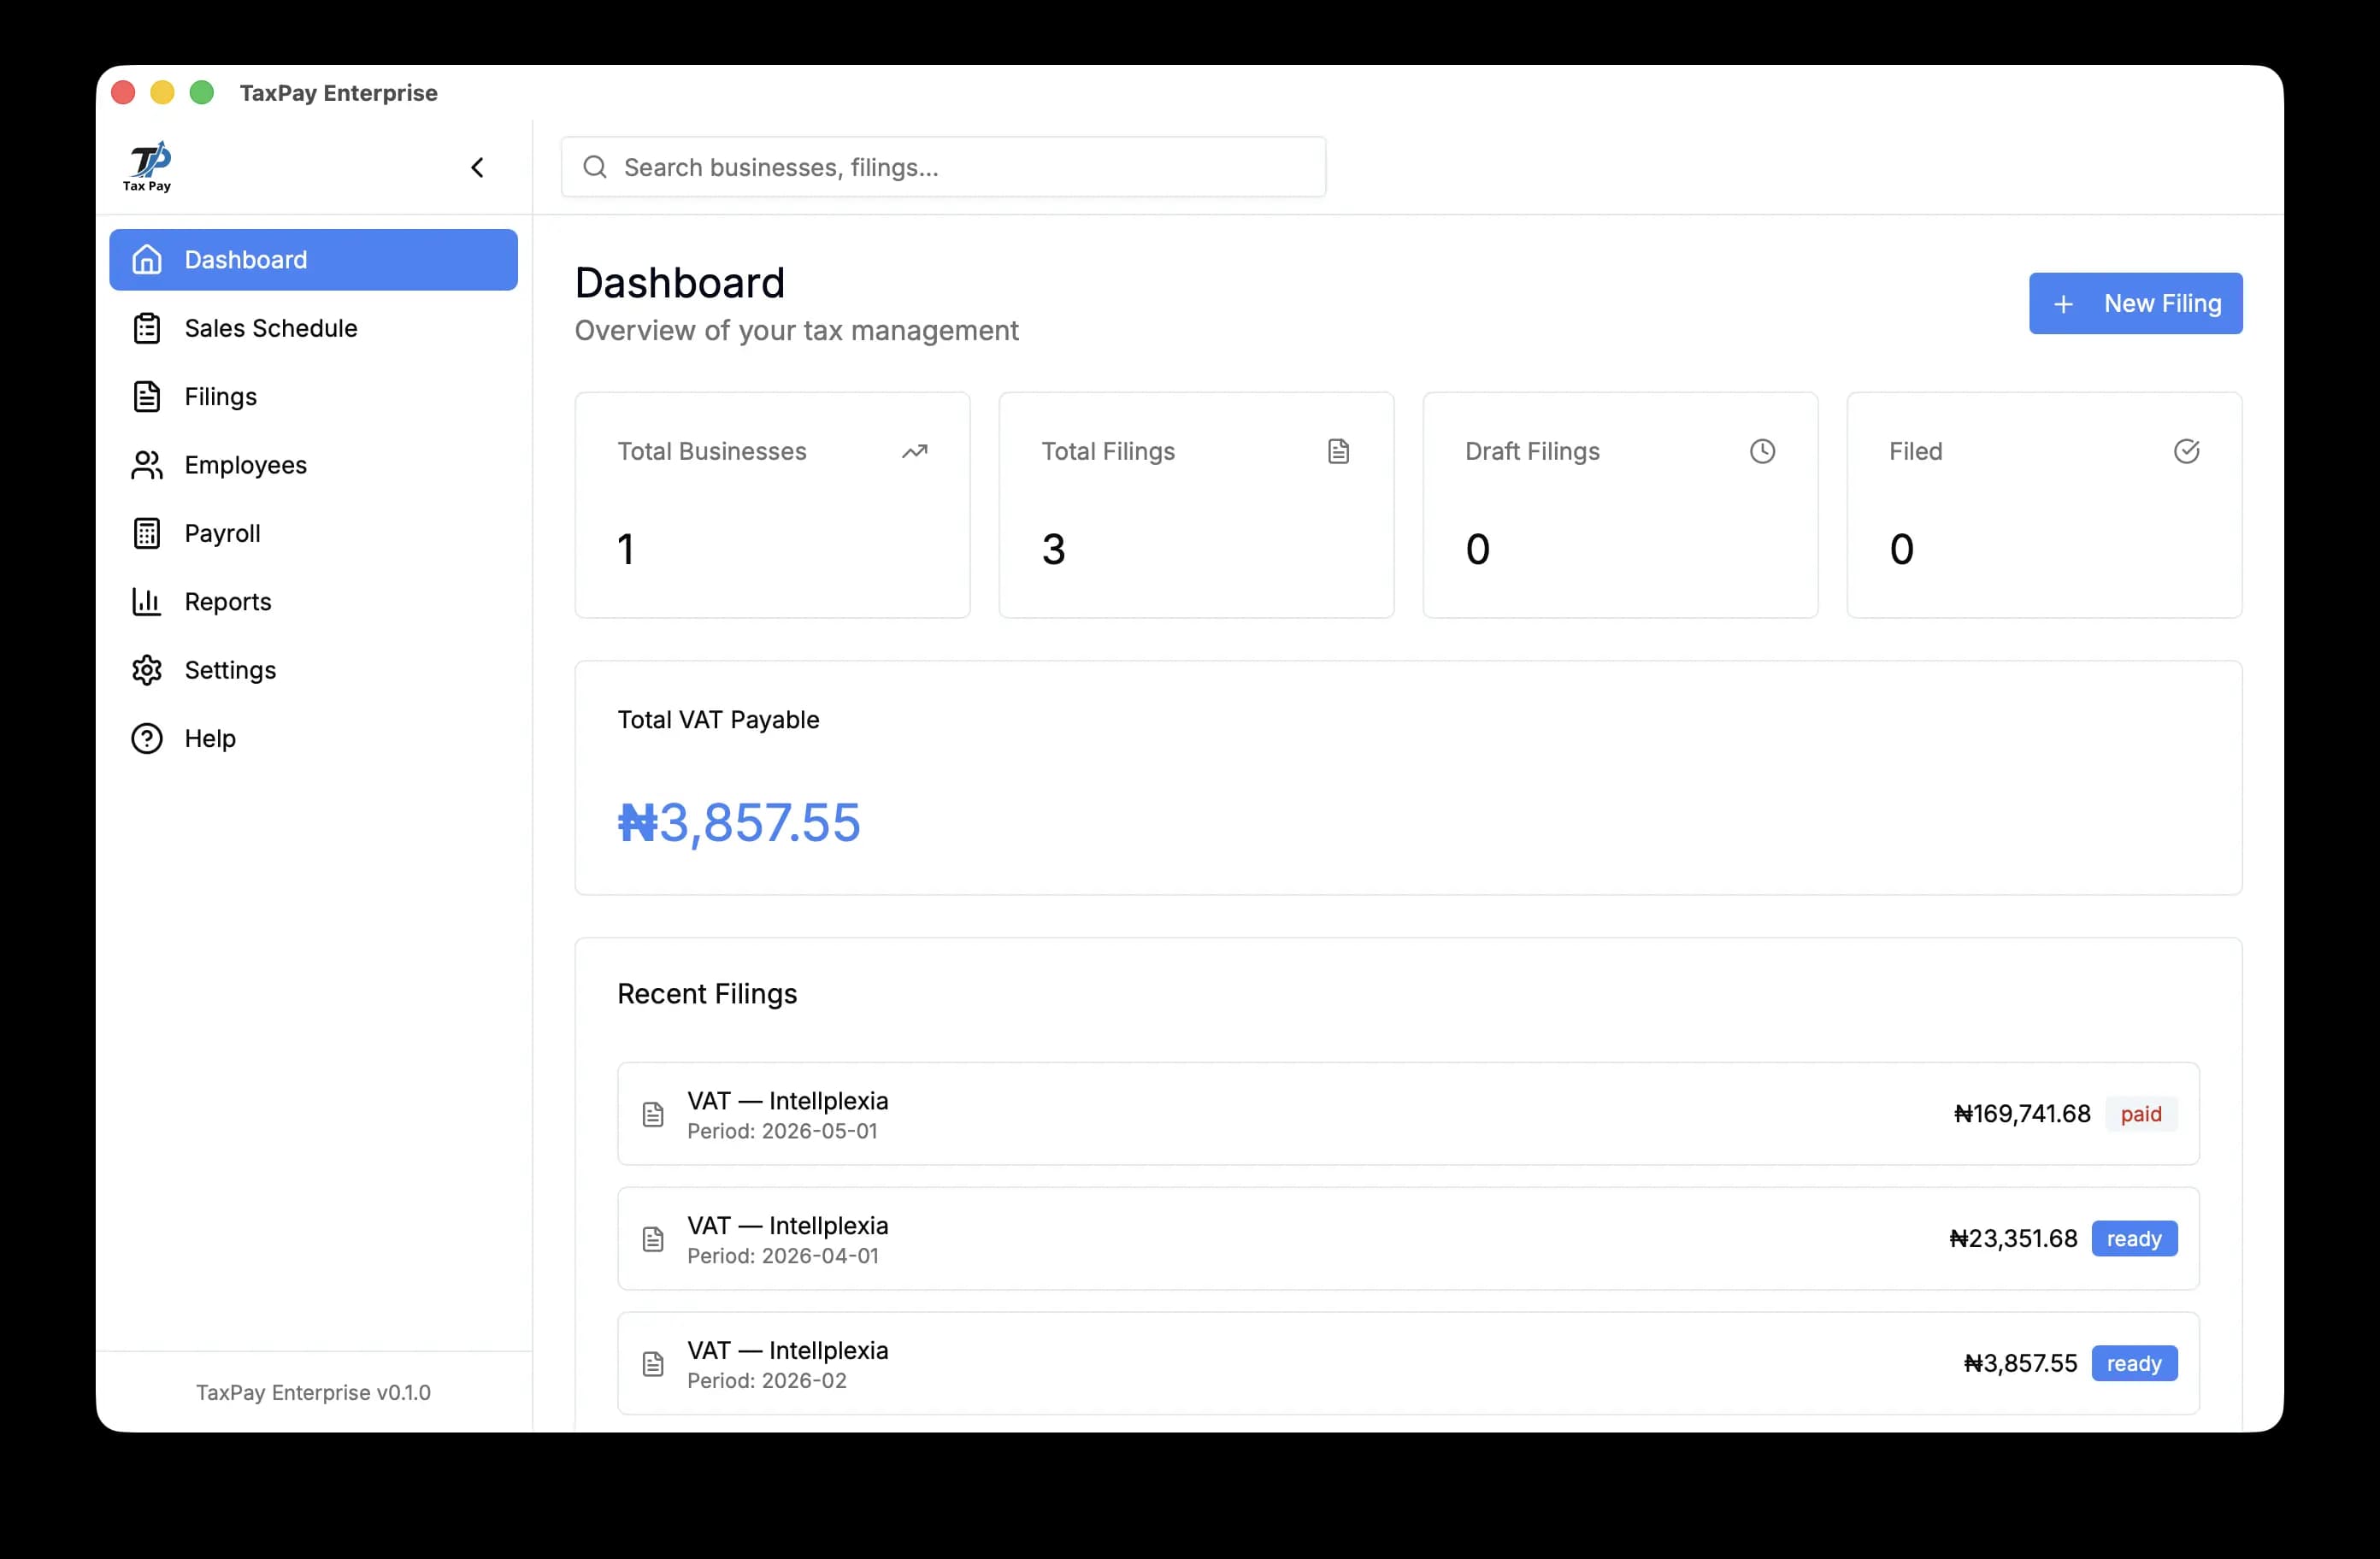The image size is (2380, 1559).
Task: Click the Dashboard page title
Action: click(x=680, y=283)
